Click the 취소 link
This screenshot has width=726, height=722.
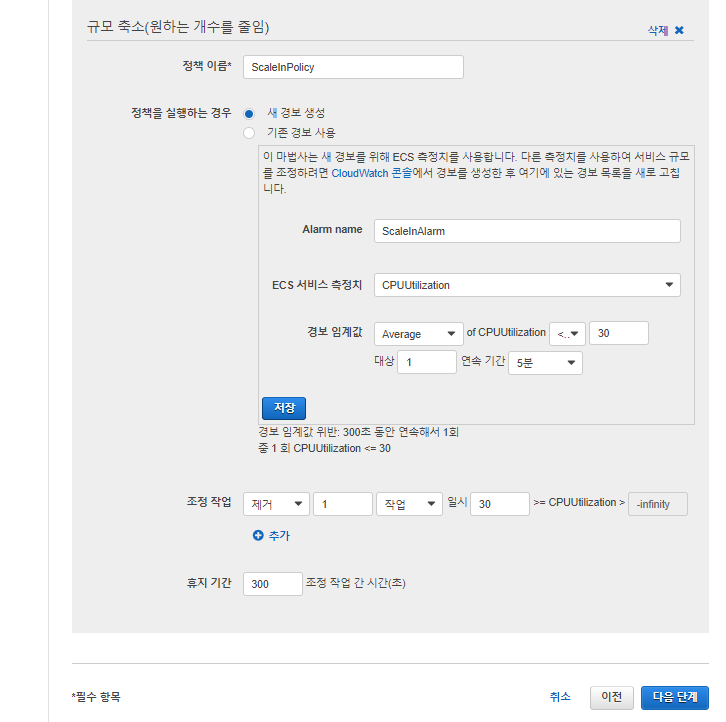pyautogui.click(x=560, y=697)
